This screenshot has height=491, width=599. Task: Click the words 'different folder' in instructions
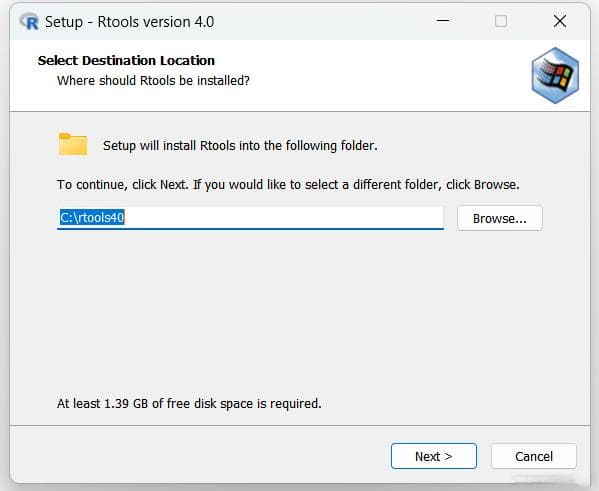[397, 185]
